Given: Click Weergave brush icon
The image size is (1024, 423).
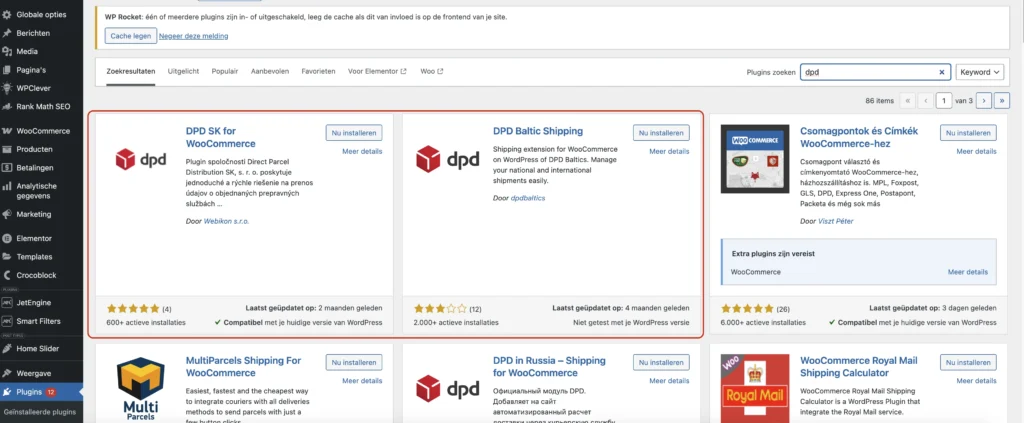Looking at the screenshot, I should (7, 373).
